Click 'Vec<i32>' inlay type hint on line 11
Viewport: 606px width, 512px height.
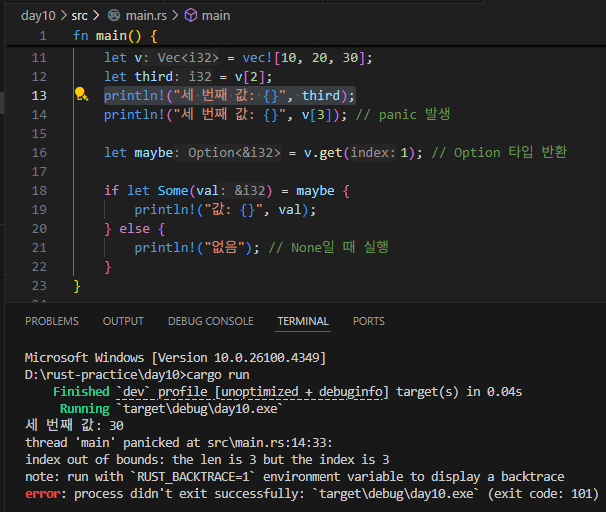(x=188, y=58)
